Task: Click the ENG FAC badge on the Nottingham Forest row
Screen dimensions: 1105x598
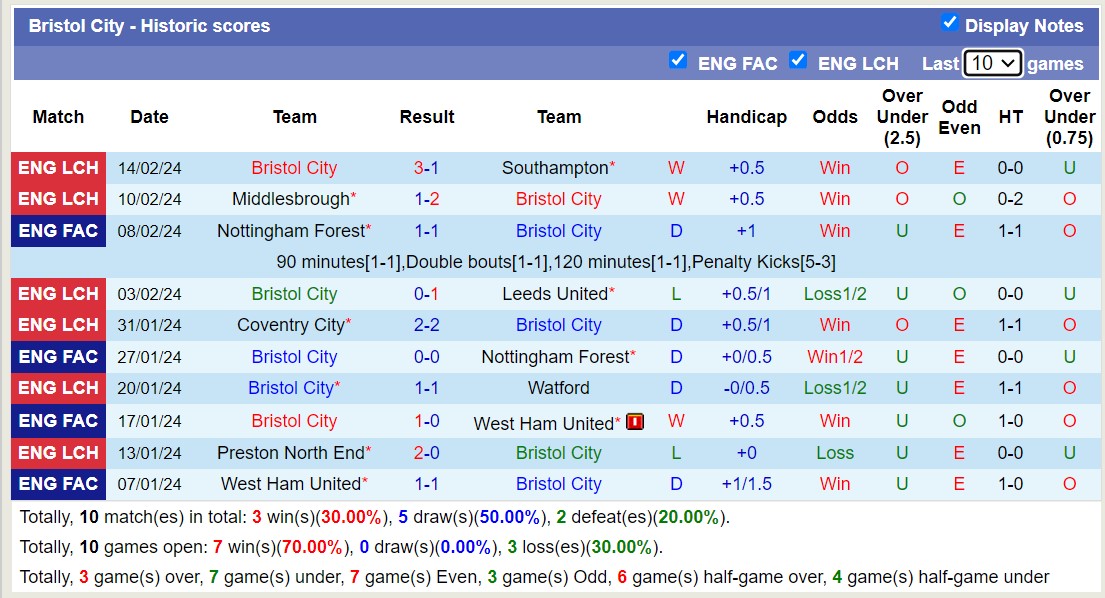Action: (x=58, y=231)
